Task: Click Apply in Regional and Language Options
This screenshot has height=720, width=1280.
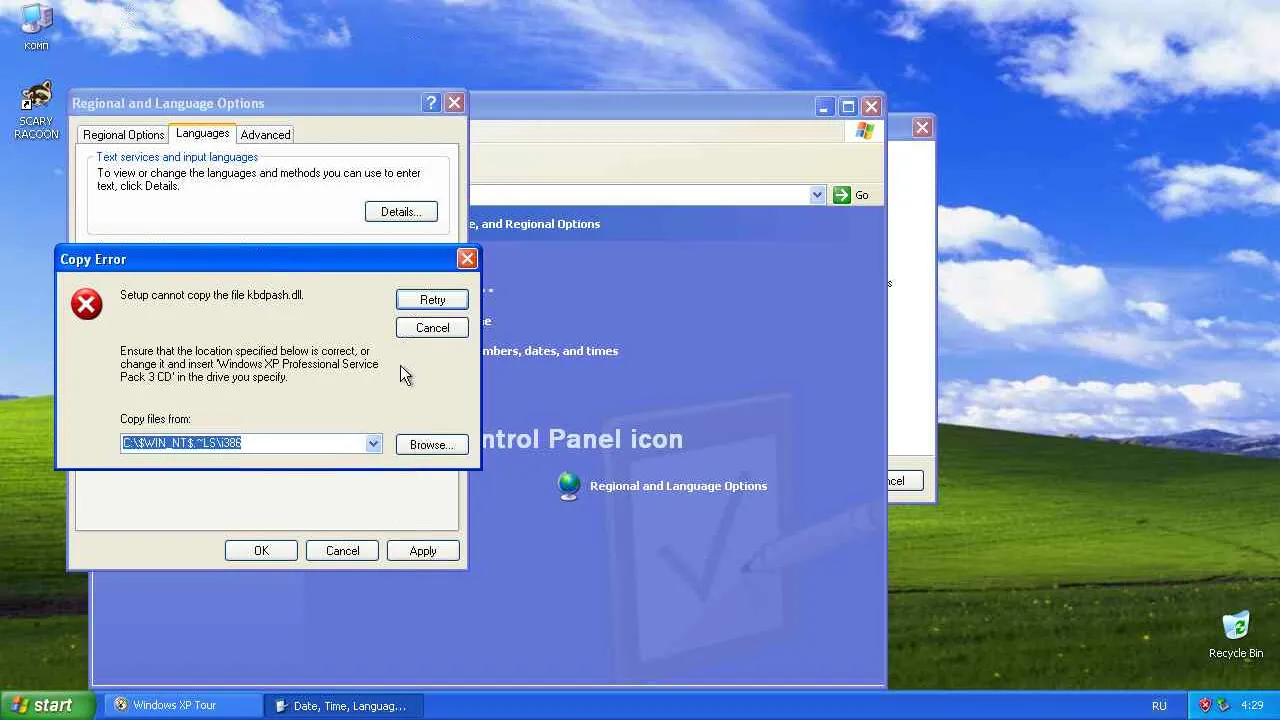Action: (x=423, y=551)
